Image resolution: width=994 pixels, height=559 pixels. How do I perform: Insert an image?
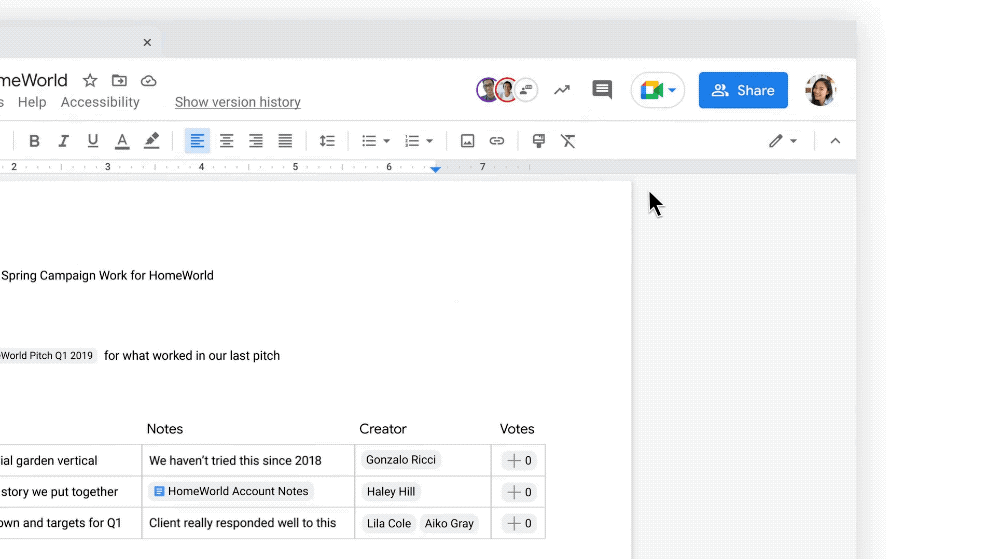[x=467, y=141]
